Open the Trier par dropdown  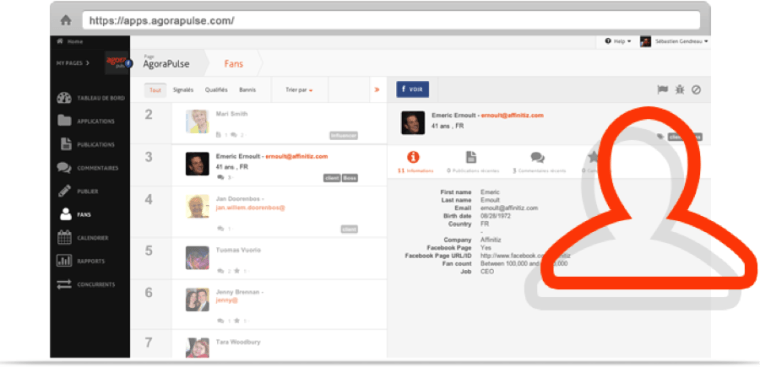pyautogui.click(x=299, y=90)
